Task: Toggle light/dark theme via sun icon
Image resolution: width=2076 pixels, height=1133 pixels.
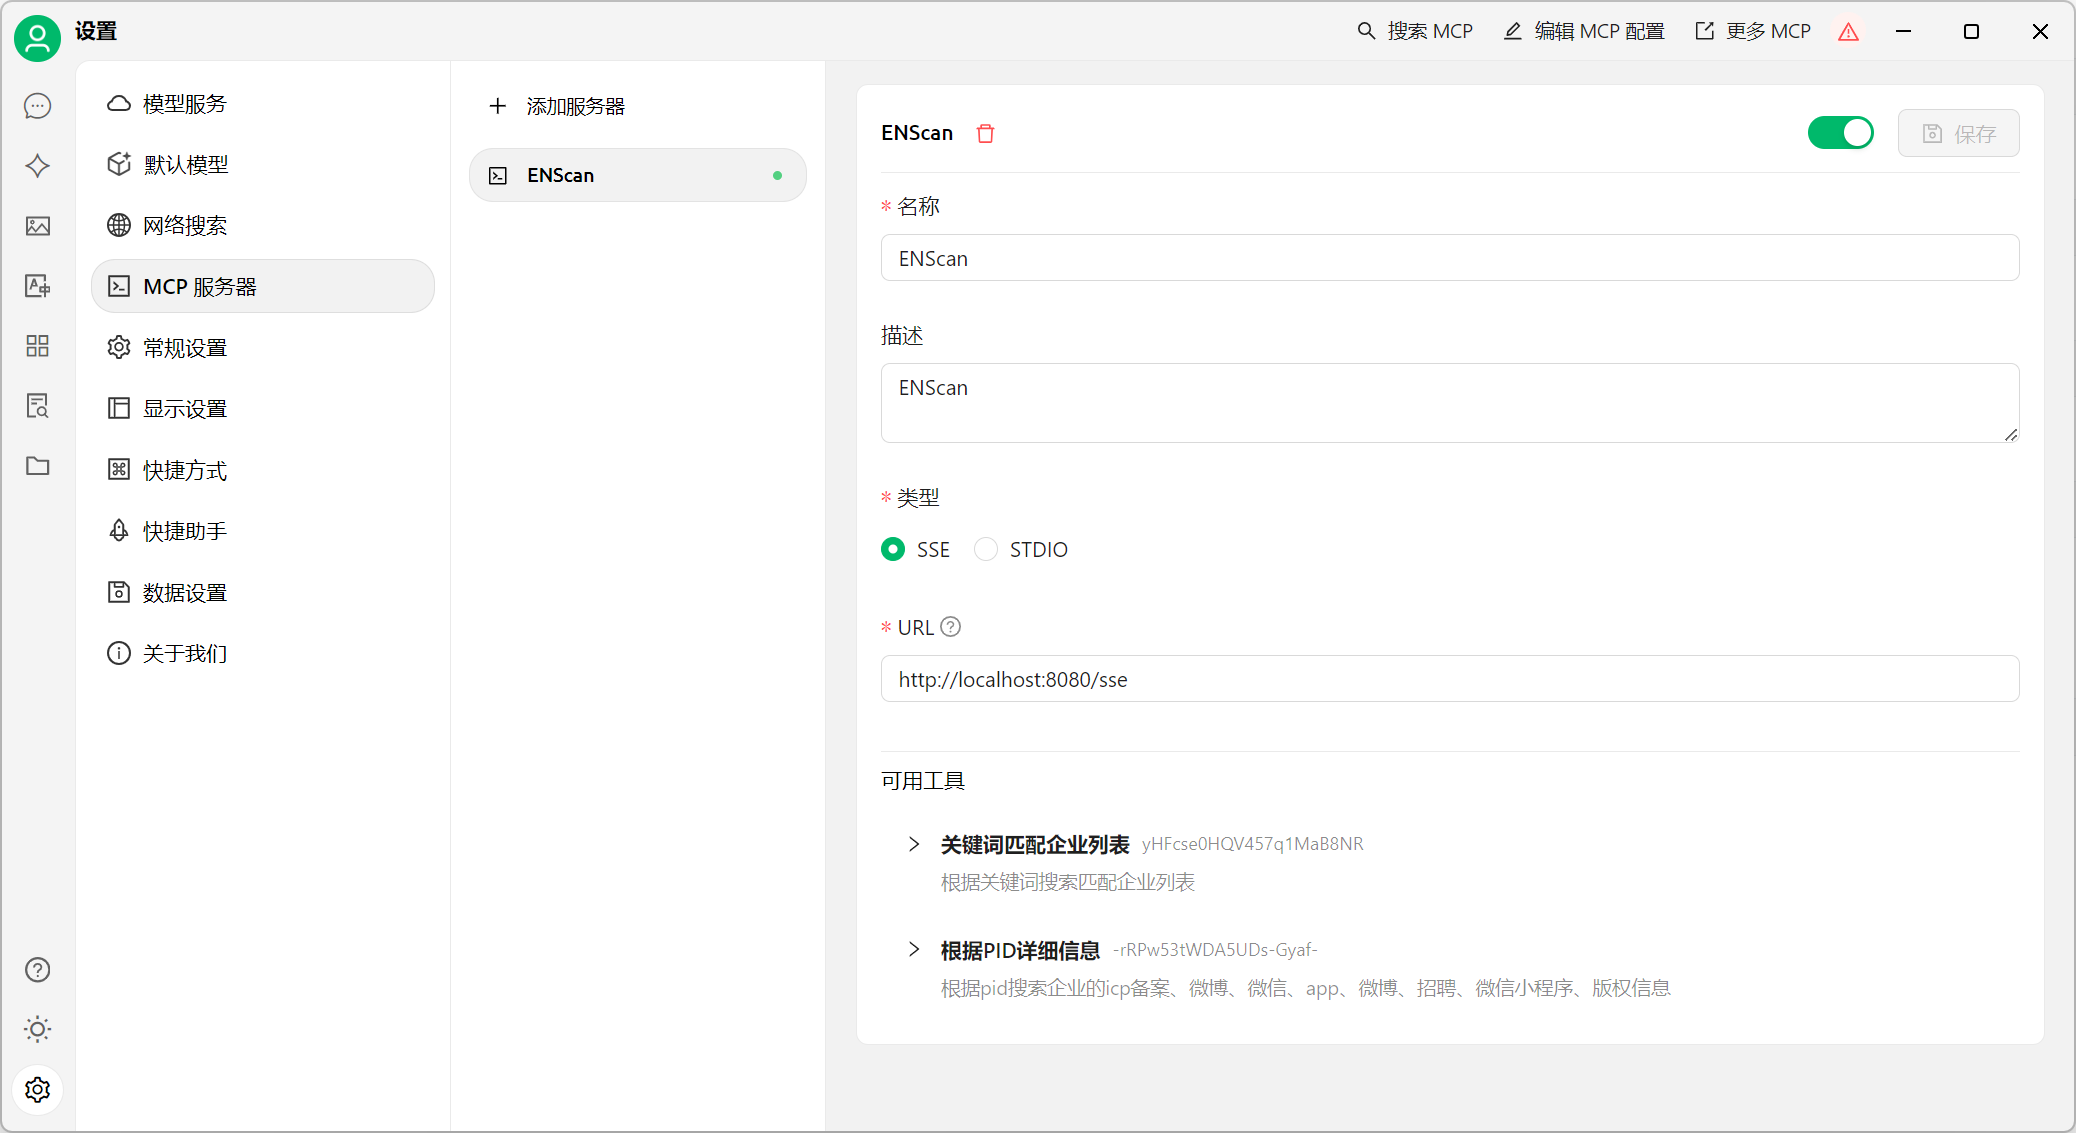Action: tap(37, 1029)
